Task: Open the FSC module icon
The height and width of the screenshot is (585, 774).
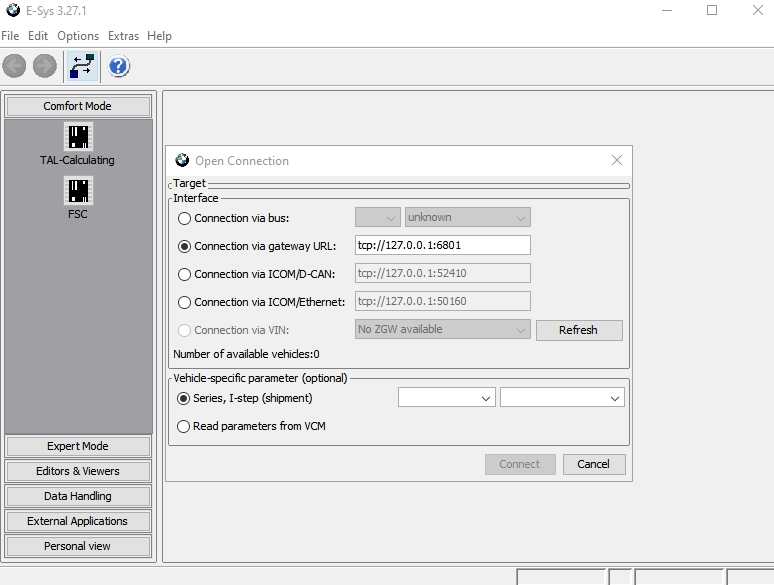Action: [x=78, y=191]
